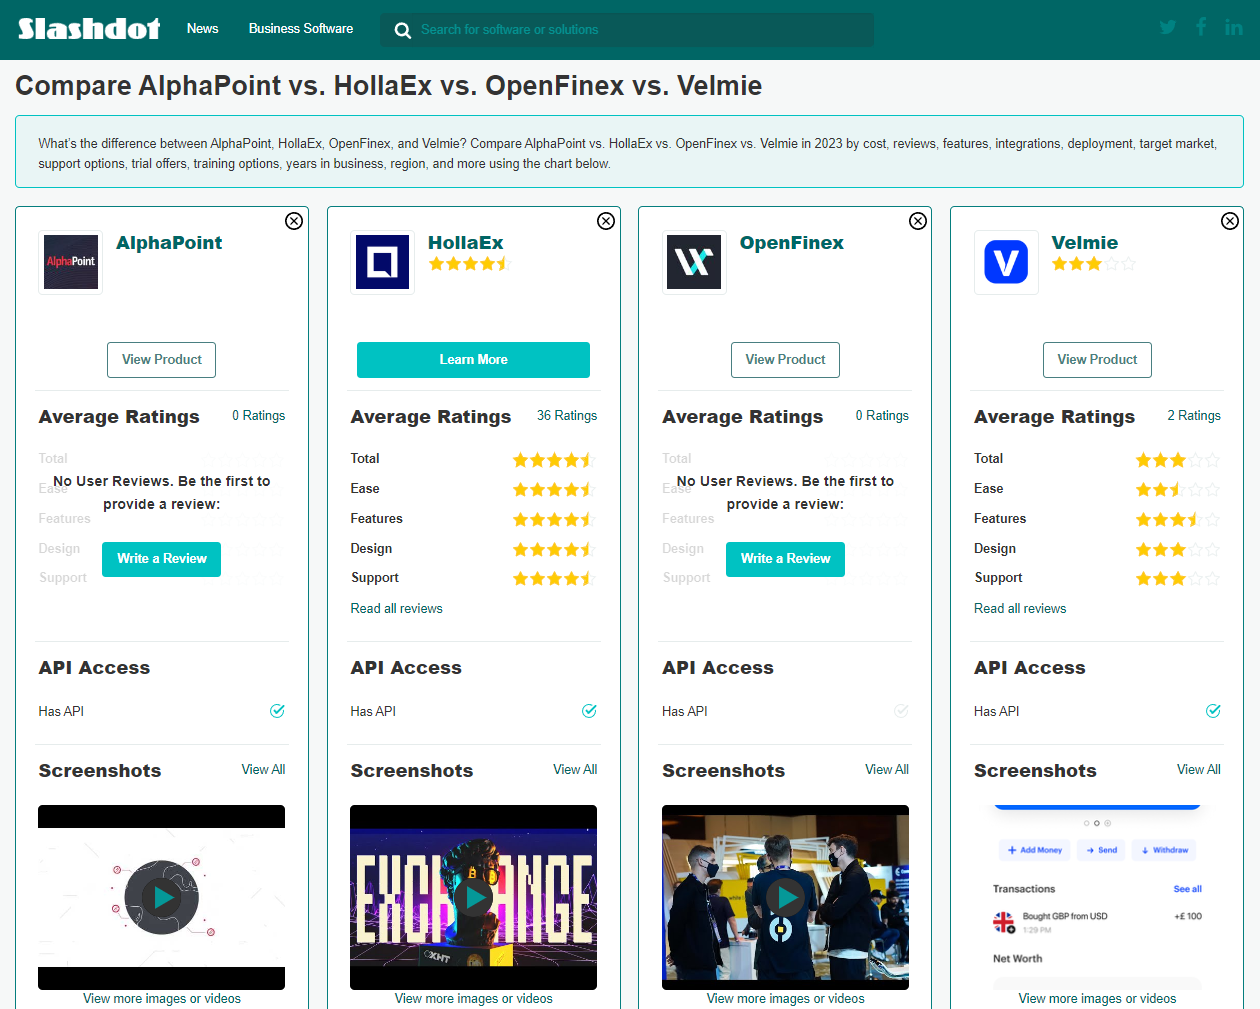
Task: Click the Velmie product logo
Action: 1006,262
